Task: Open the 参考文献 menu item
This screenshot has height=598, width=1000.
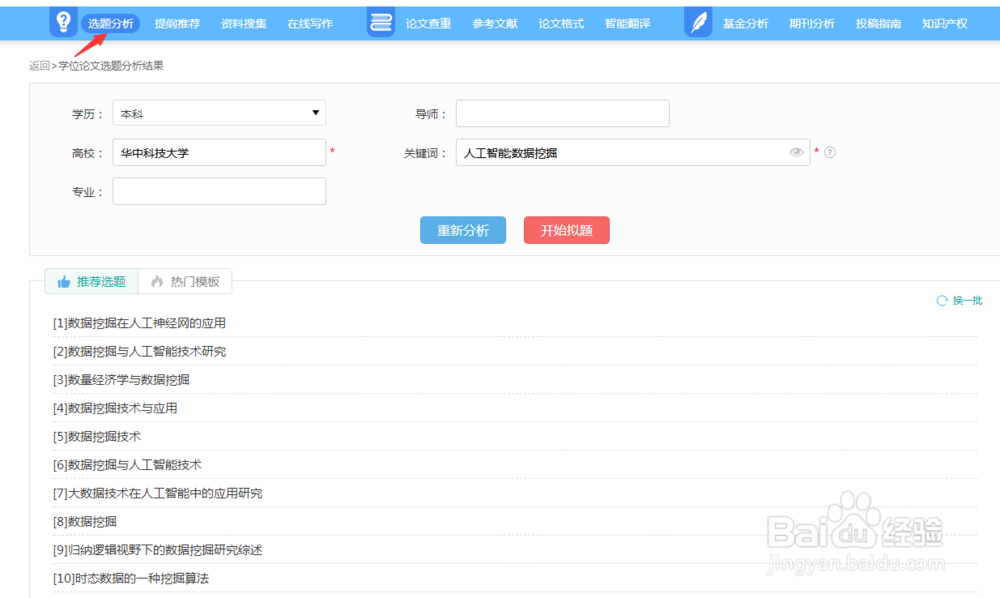Action: coord(495,24)
